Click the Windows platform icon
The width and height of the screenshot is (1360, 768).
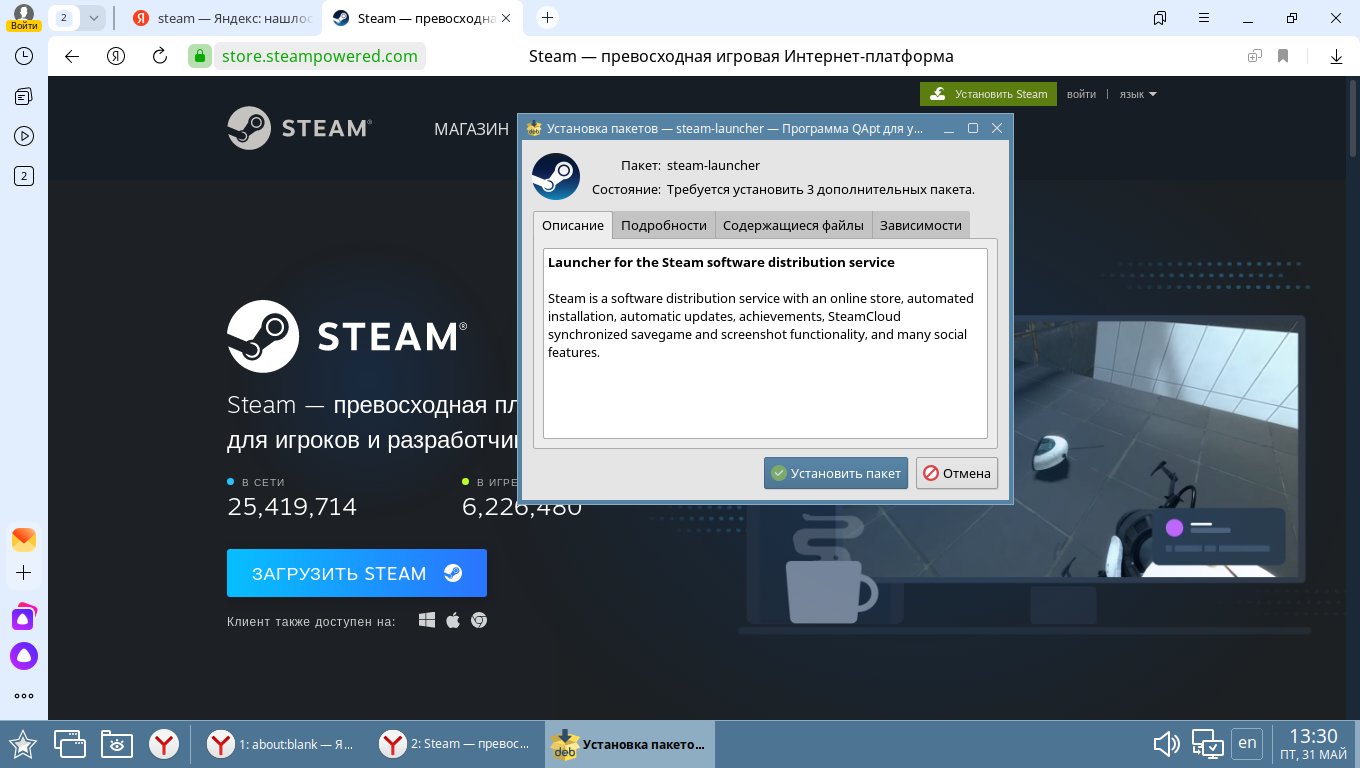(x=427, y=620)
